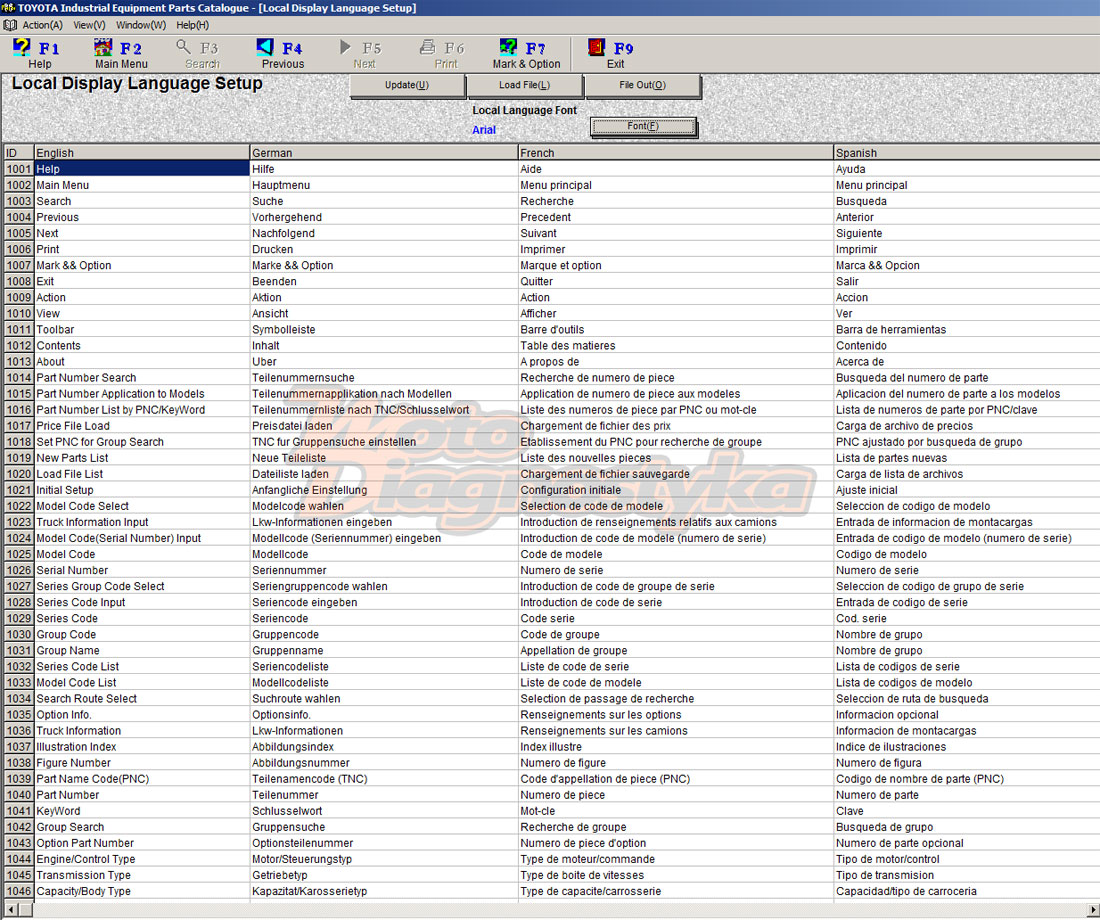The width and height of the screenshot is (1100, 920).
Task: Open Main Menu with F2 icon
Action: (103, 47)
